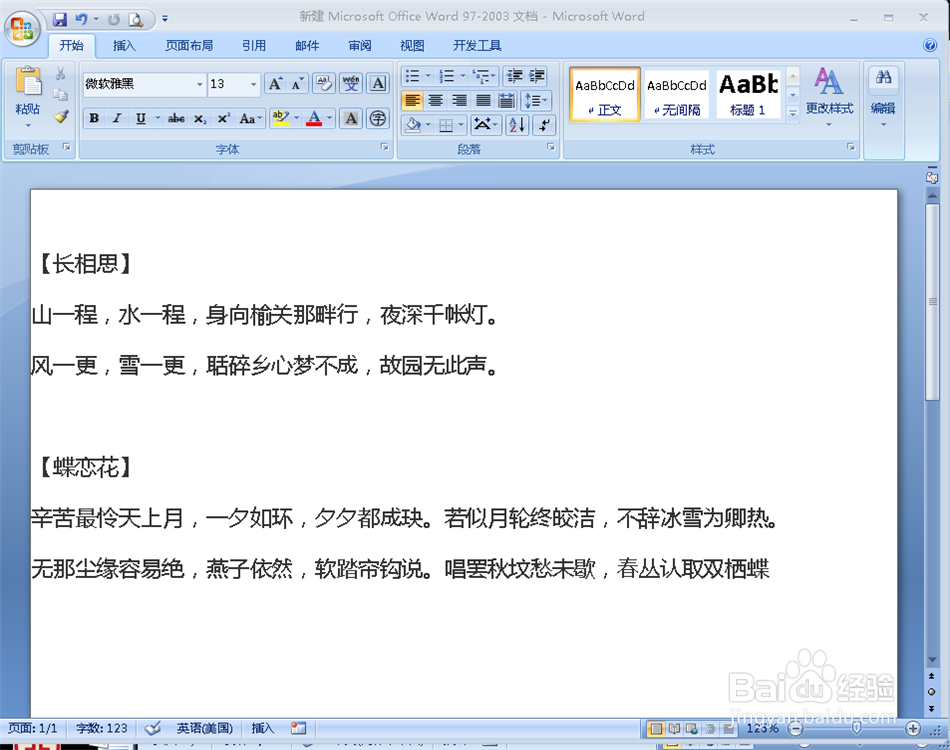Apply subscript formatting
950x750 pixels.
click(x=200, y=117)
